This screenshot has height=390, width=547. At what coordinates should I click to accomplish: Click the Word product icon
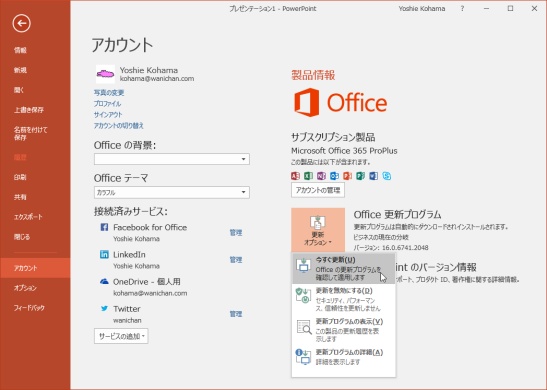click(x=374, y=176)
